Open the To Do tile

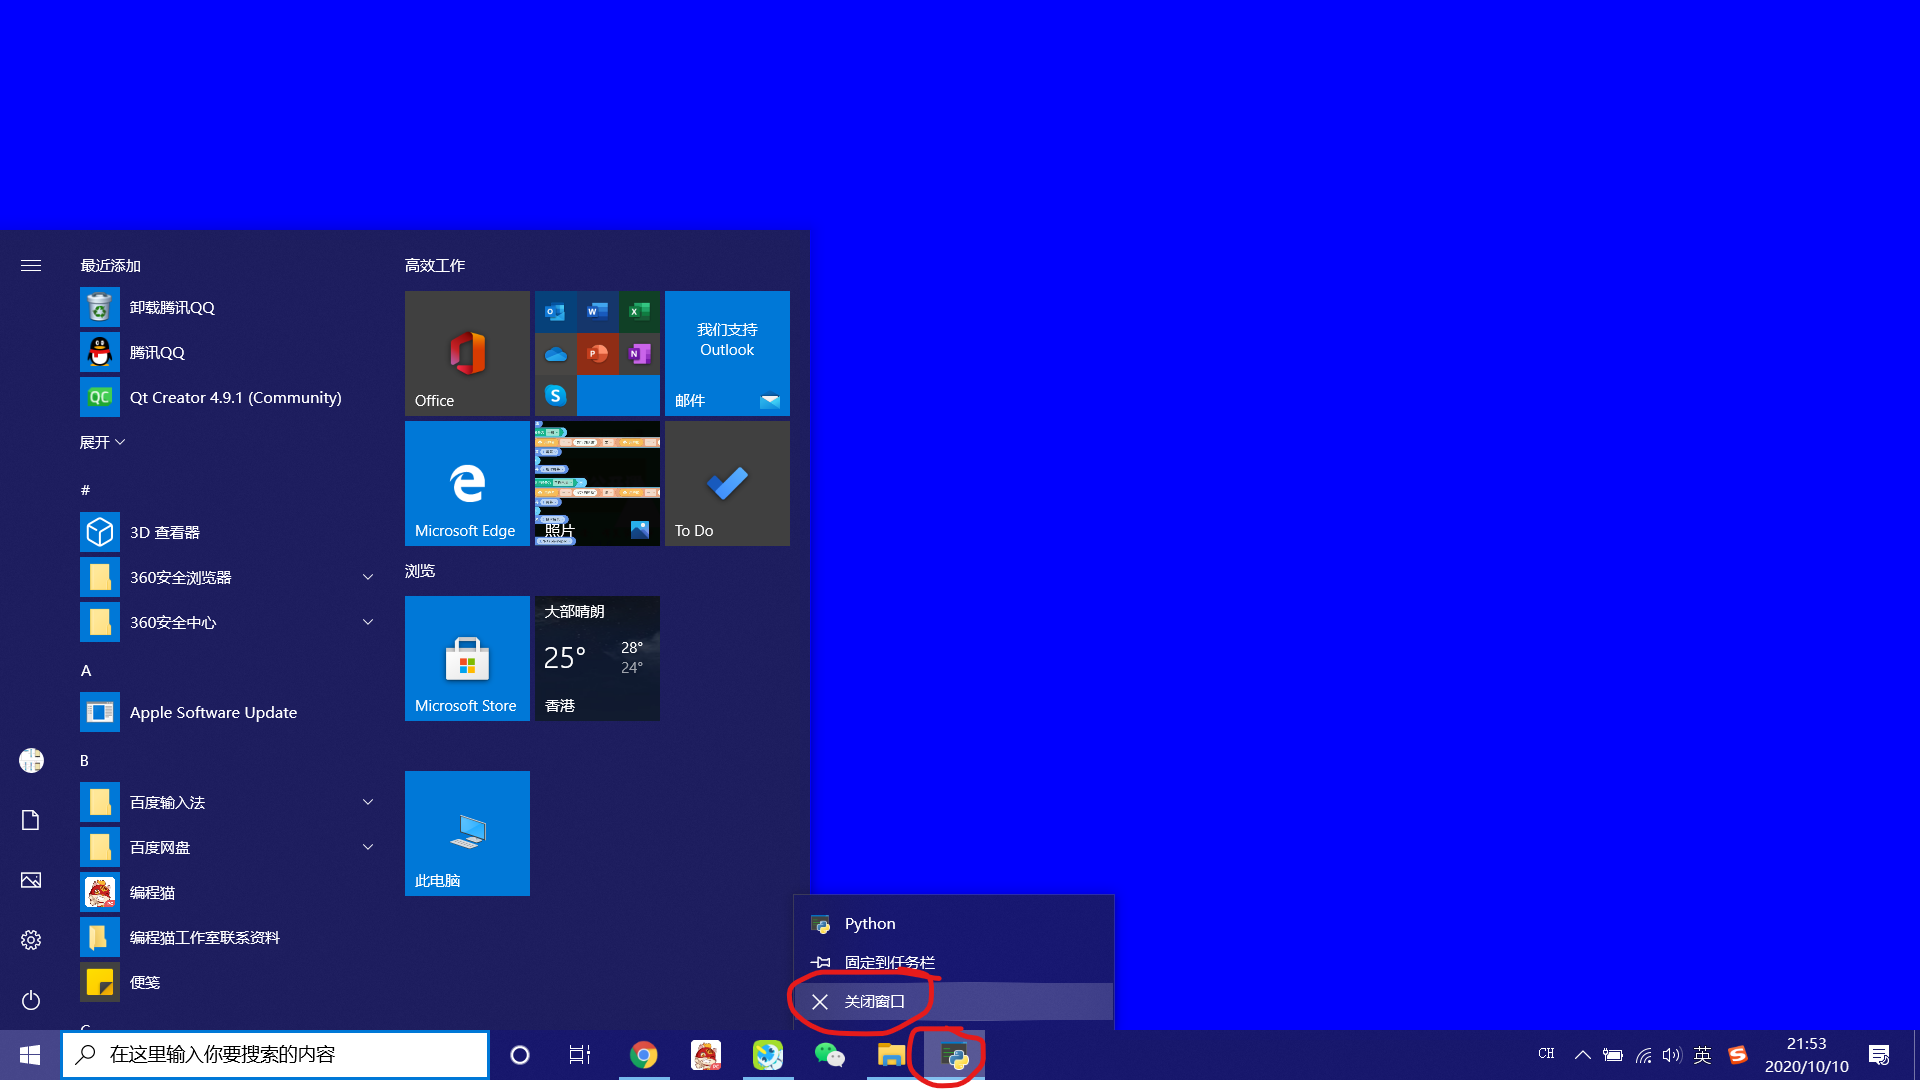[x=727, y=483]
